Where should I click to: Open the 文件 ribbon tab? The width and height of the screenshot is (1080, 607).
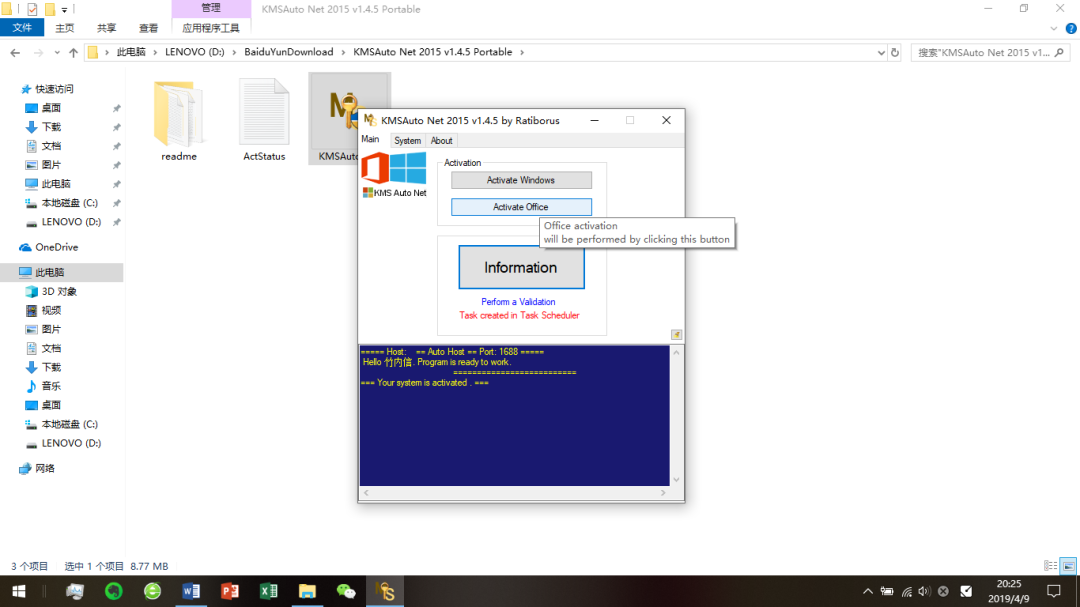coord(22,28)
